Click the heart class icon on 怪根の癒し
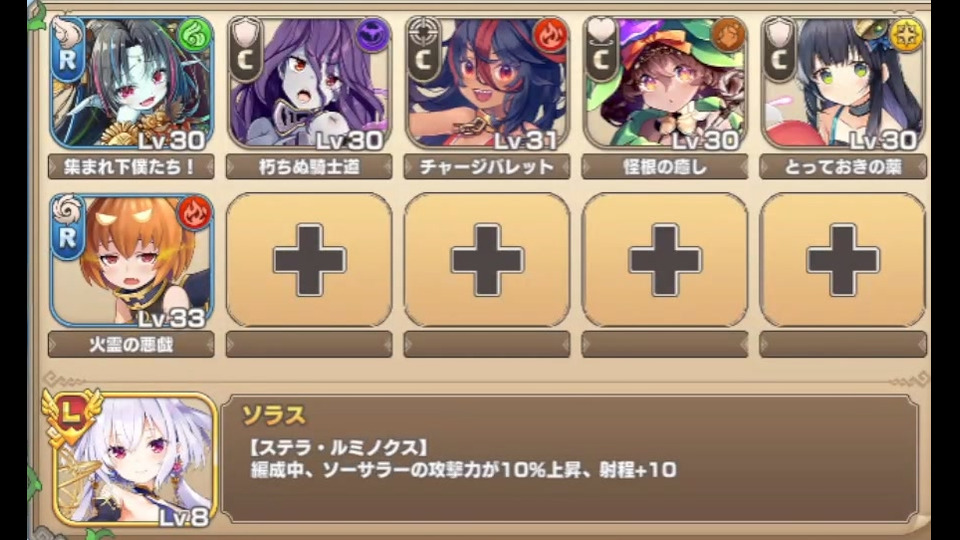The width and height of the screenshot is (960, 540). 602,31
